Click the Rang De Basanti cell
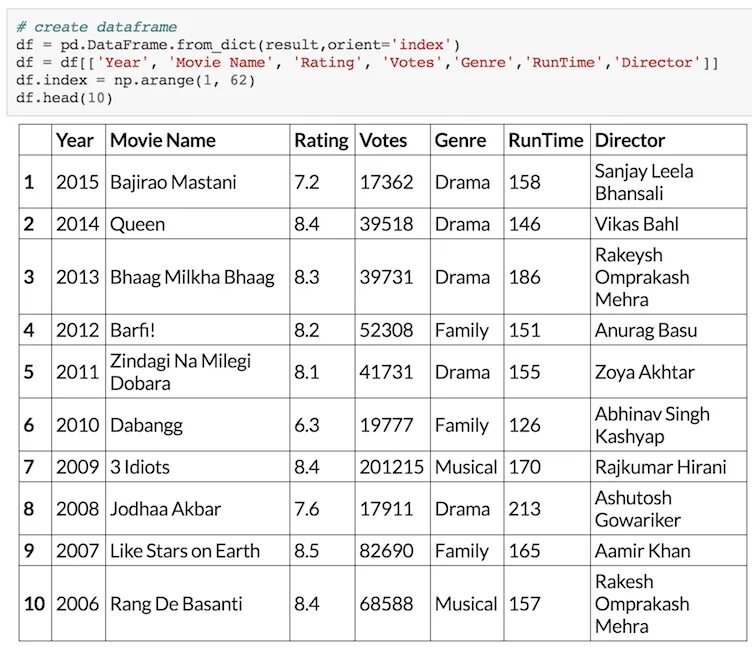752x647 pixels. 176,604
